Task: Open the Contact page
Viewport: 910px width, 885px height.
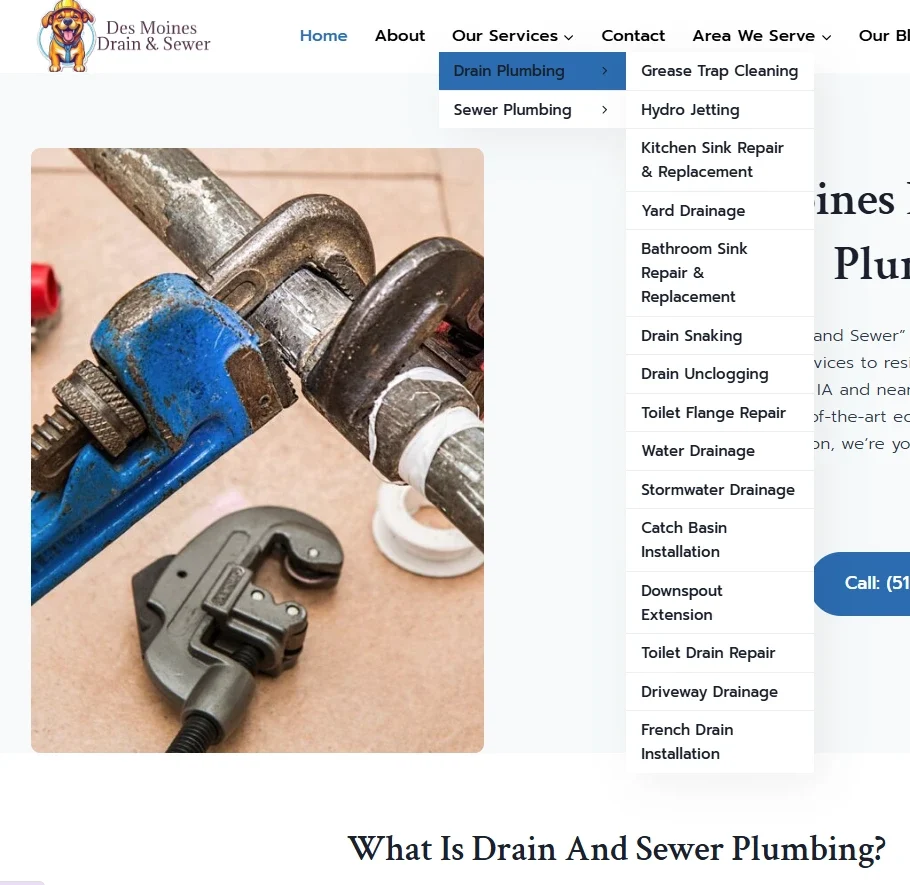Action: 633,36
